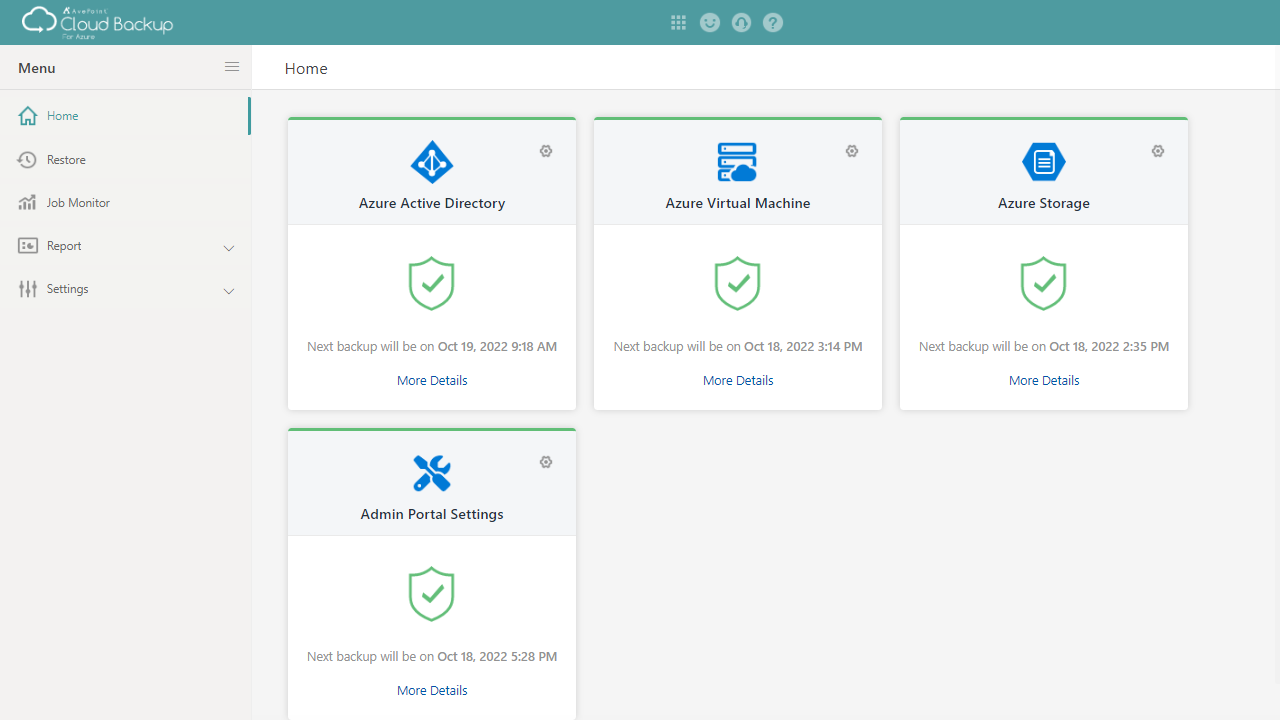Click Azure Virtual Machine shield status icon
This screenshot has width=1280, height=720.
(x=738, y=283)
